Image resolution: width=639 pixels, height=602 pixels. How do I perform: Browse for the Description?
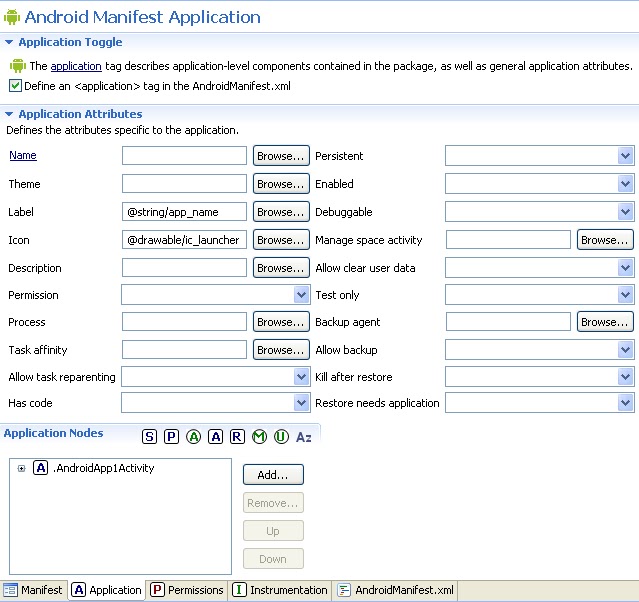(281, 268)
